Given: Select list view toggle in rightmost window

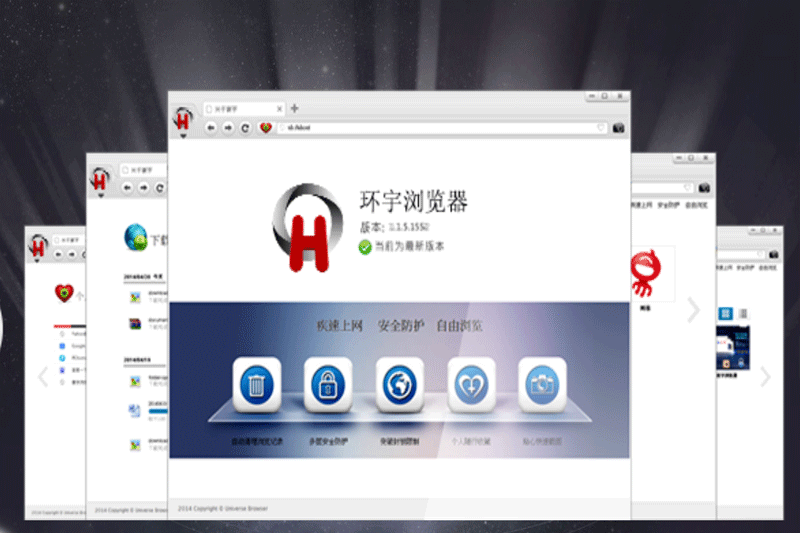Looking at the screenshot, I should coord(743,313).
